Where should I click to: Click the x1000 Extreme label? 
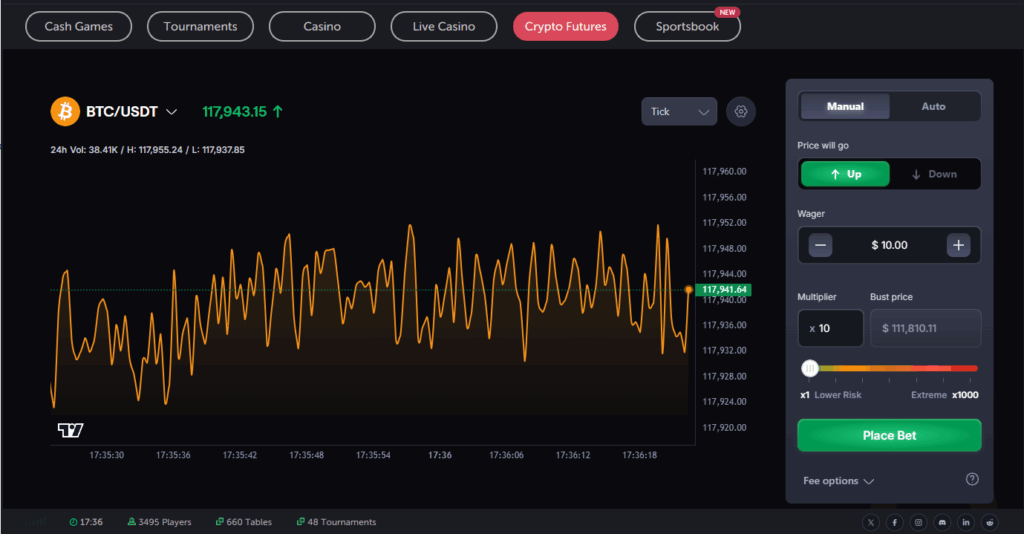click(x=945, y=395)
